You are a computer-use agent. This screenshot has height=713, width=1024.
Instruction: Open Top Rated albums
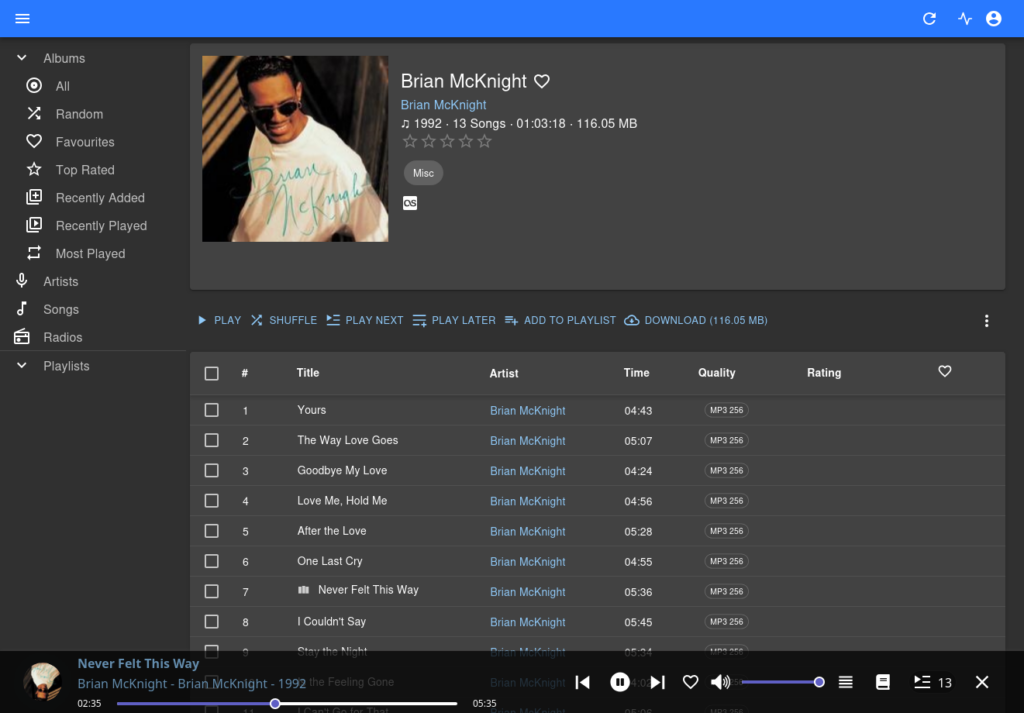[x=85, y=170]
